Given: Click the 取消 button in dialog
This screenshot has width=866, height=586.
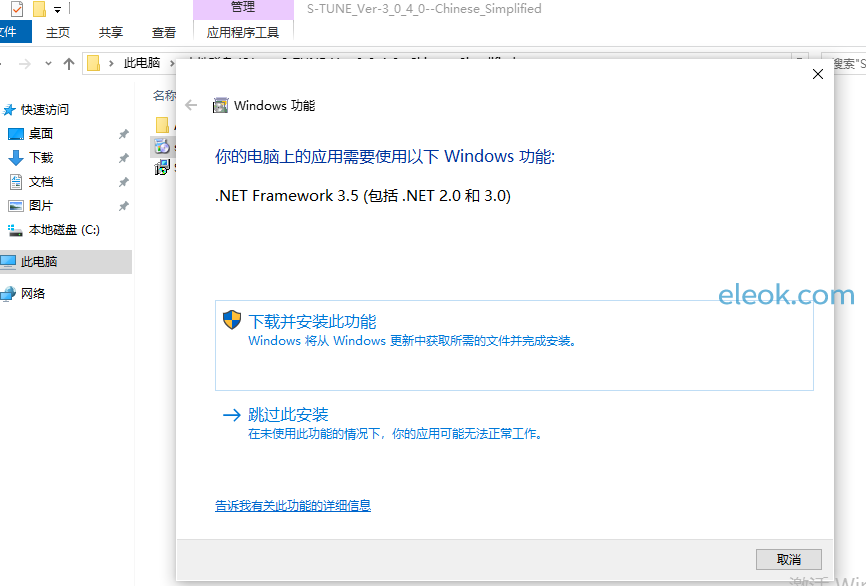Looking at the screenshot, I should point(788,559).
